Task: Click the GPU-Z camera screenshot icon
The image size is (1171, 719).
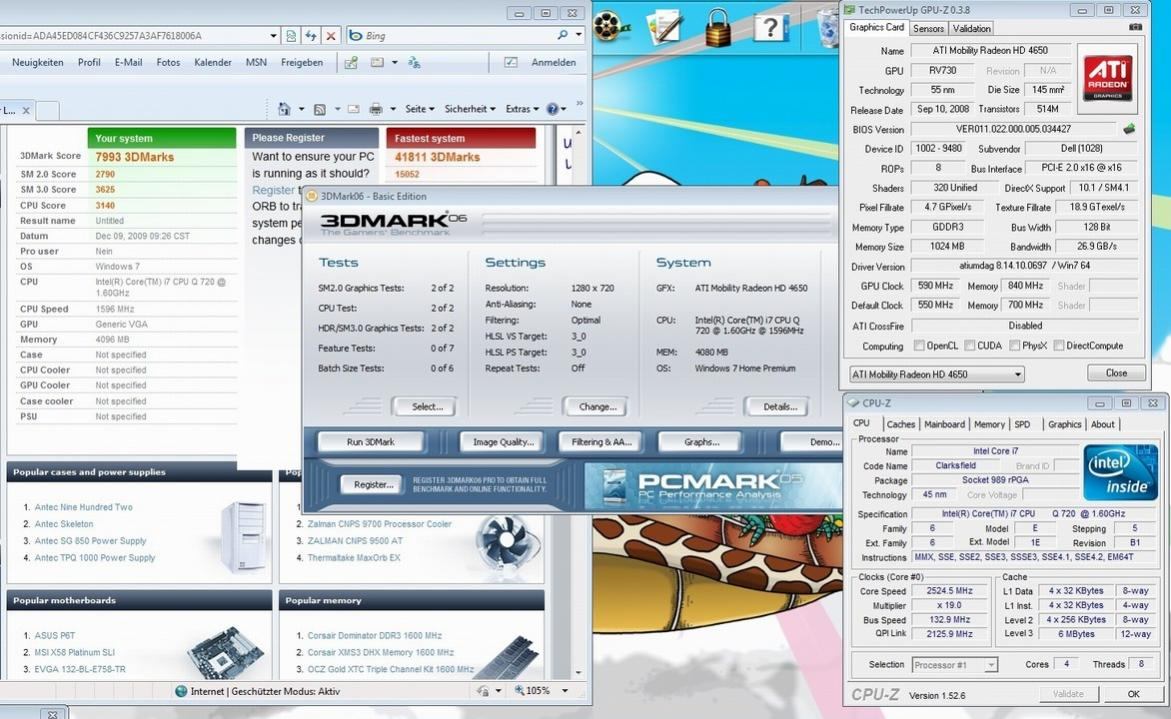Action: 1135,28
